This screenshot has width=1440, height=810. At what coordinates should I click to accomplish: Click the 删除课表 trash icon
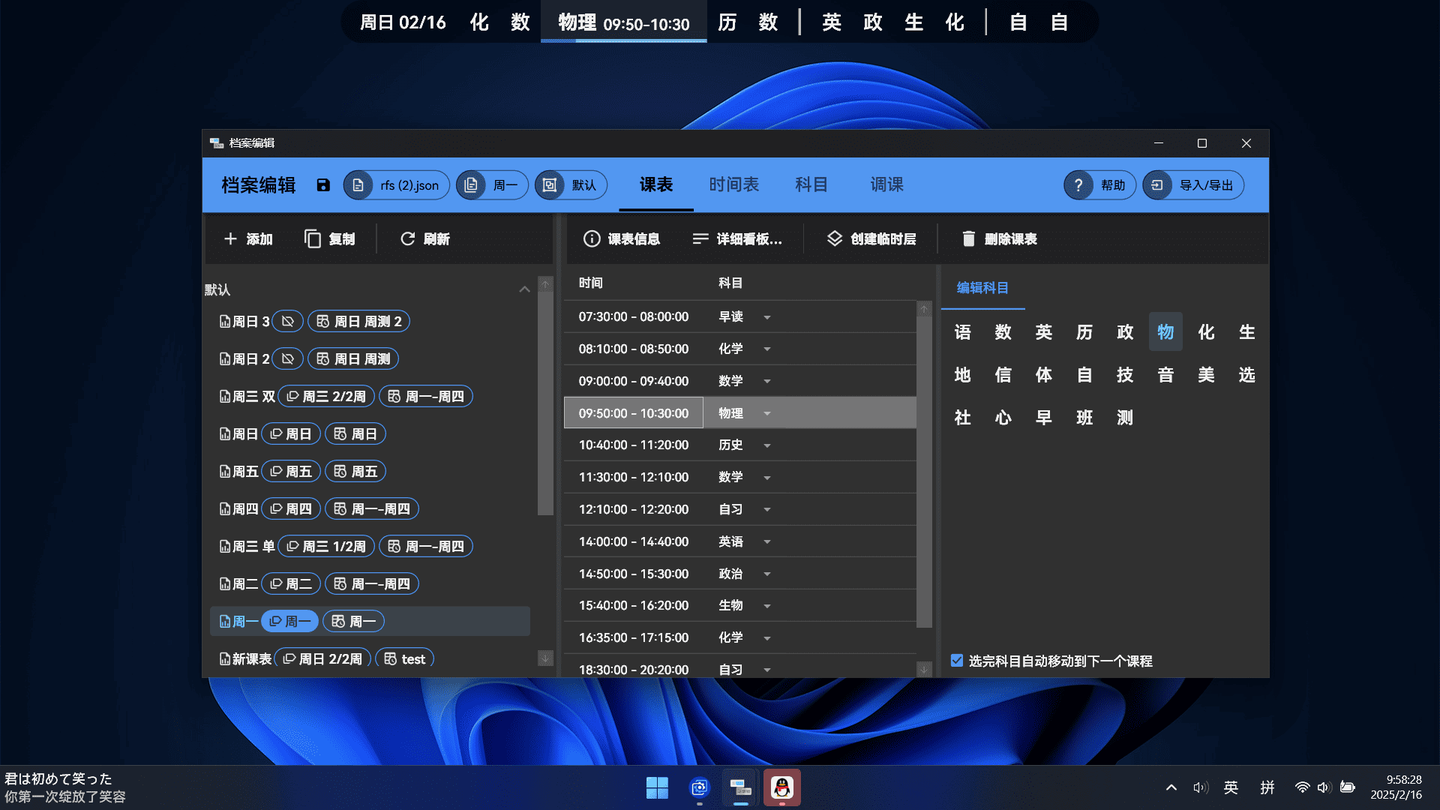coord(968,238)
